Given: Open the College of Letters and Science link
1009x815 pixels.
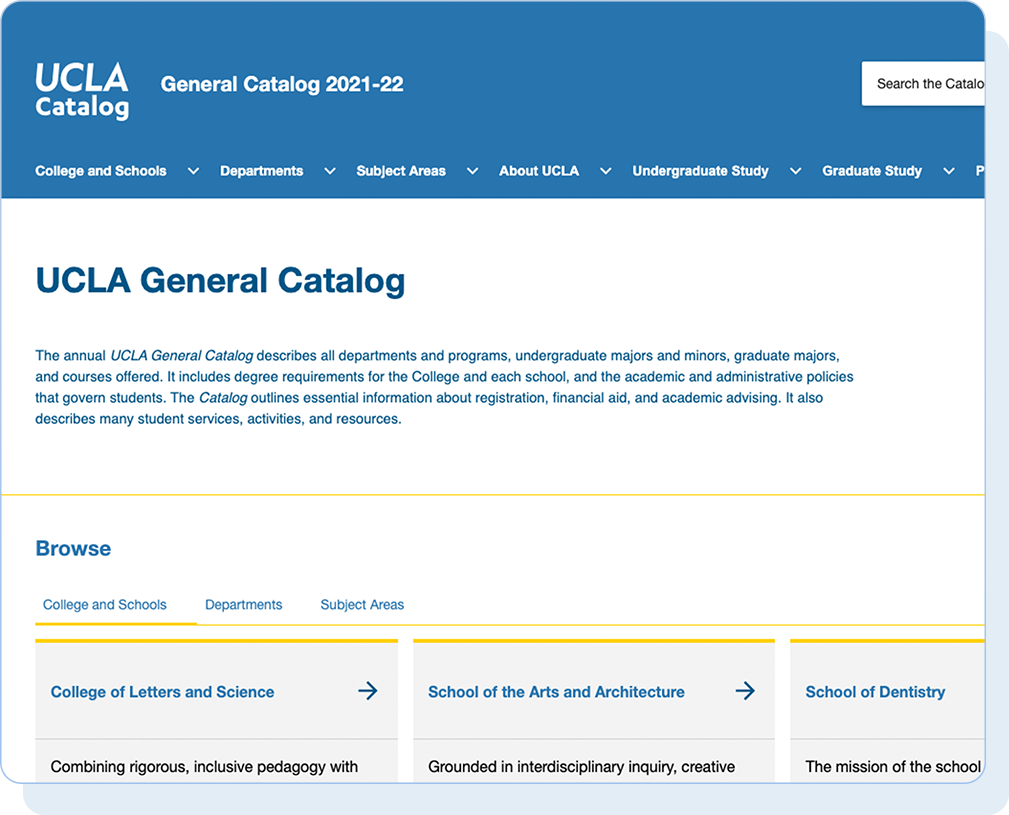Looking at the screenshot, I should pyautogui.click(x=162, y=692).
